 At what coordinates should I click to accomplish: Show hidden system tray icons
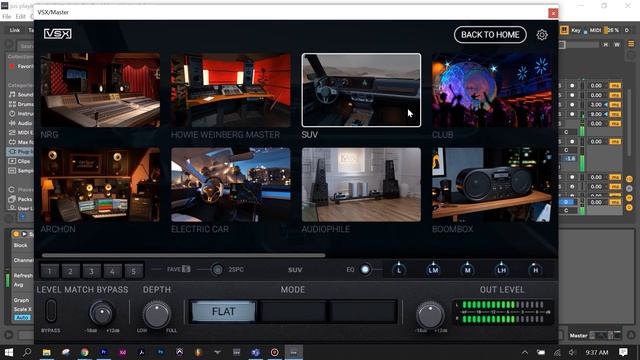pyautogui.click(x=525, y=353)
